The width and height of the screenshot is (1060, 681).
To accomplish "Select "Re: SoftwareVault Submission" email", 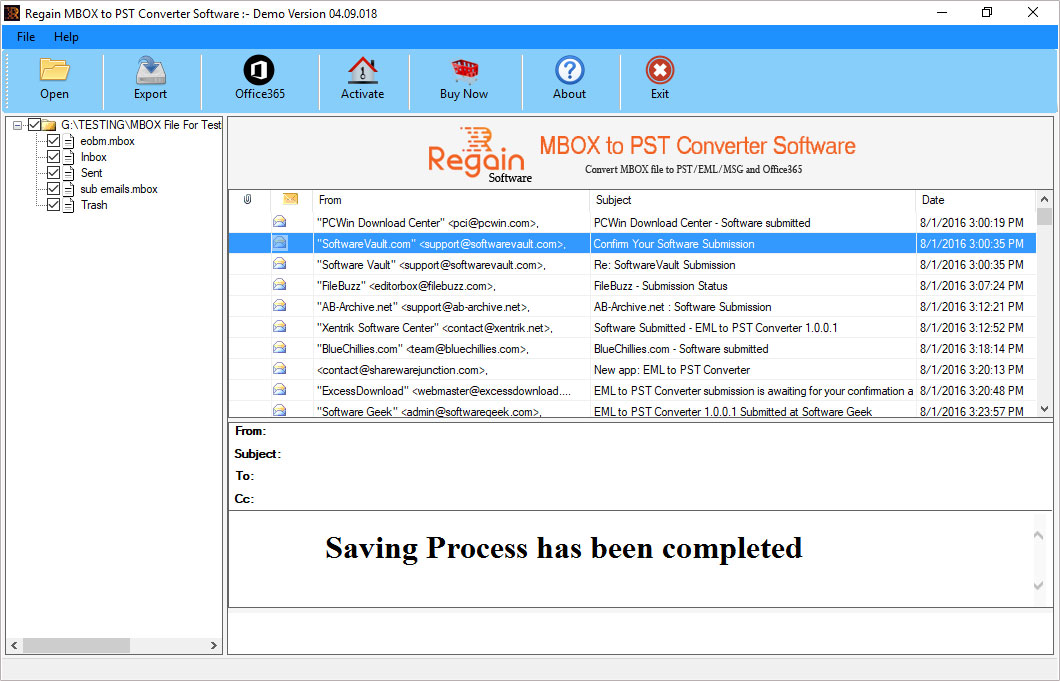I will pyautogui.click(x=632, y=264).
